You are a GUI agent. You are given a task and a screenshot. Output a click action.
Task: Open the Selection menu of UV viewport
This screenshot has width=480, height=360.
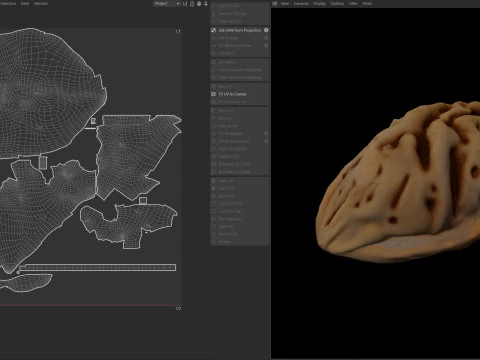tap(8, 3)
